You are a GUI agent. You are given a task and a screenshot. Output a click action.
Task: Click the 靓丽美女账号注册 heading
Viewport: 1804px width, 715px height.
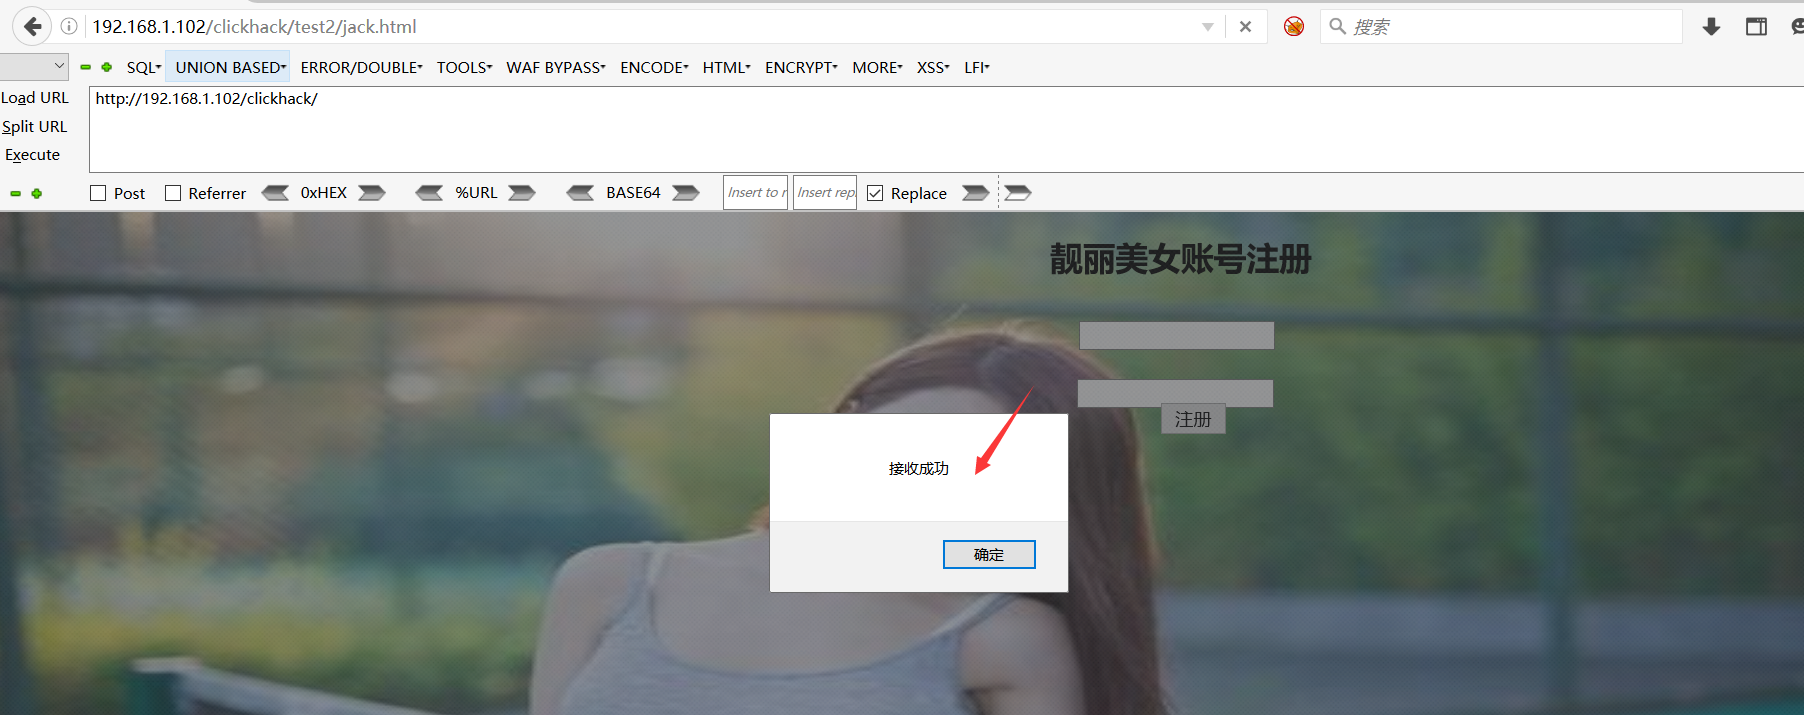click(x=1181, y=259)
